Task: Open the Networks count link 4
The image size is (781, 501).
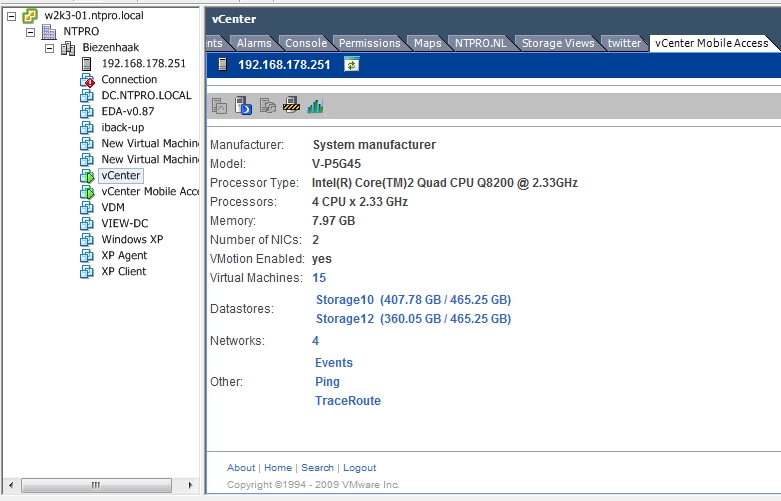Action: pyautogui.click(x=315, y=341)
